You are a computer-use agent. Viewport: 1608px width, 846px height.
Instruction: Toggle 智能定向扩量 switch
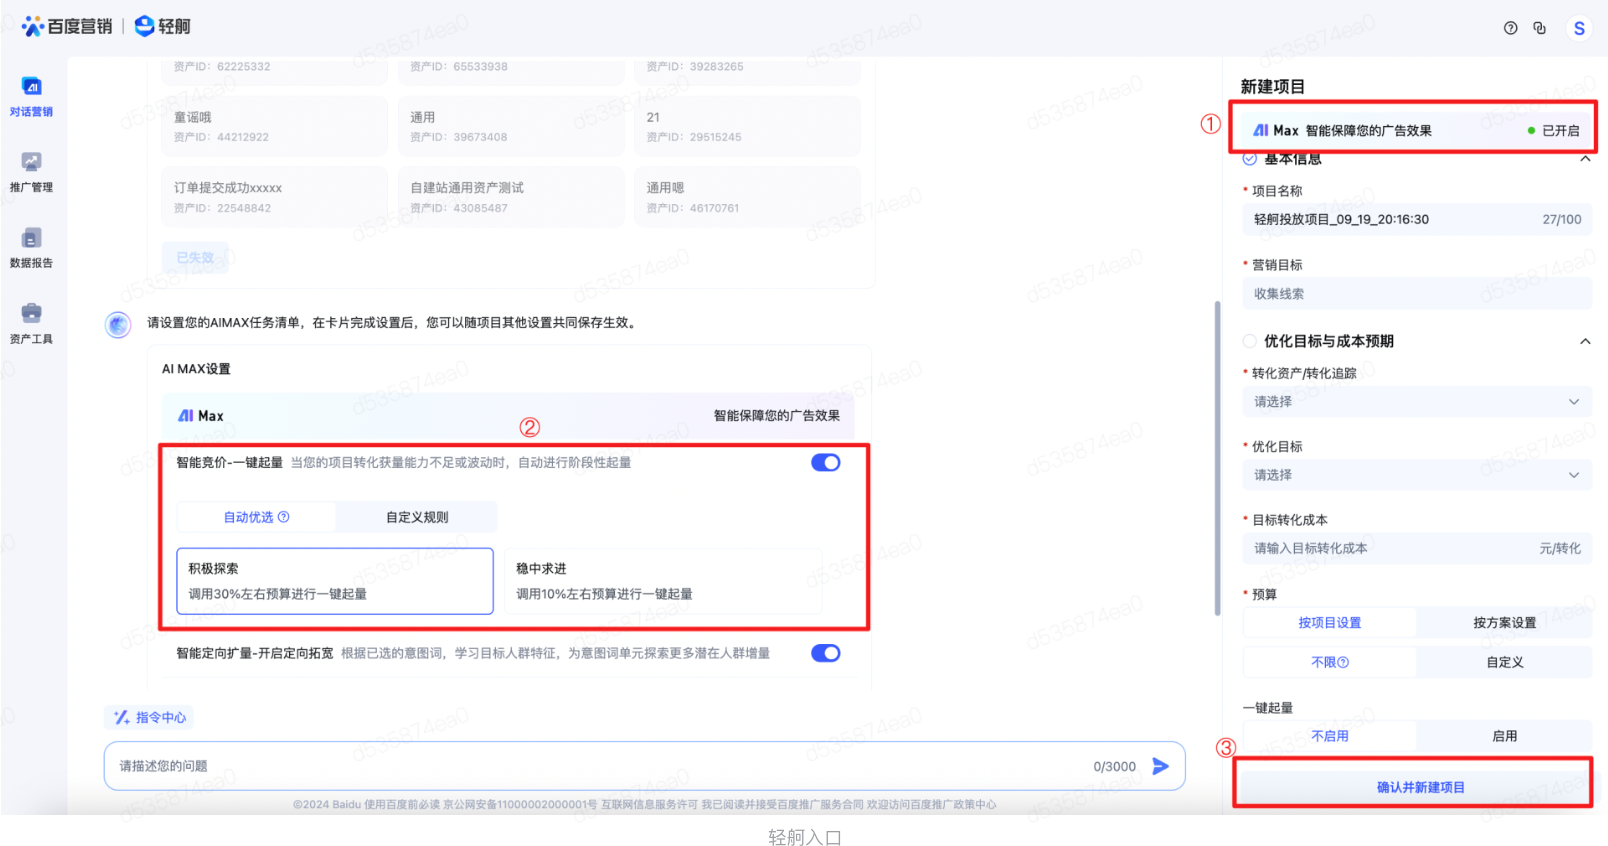(825, 653)
